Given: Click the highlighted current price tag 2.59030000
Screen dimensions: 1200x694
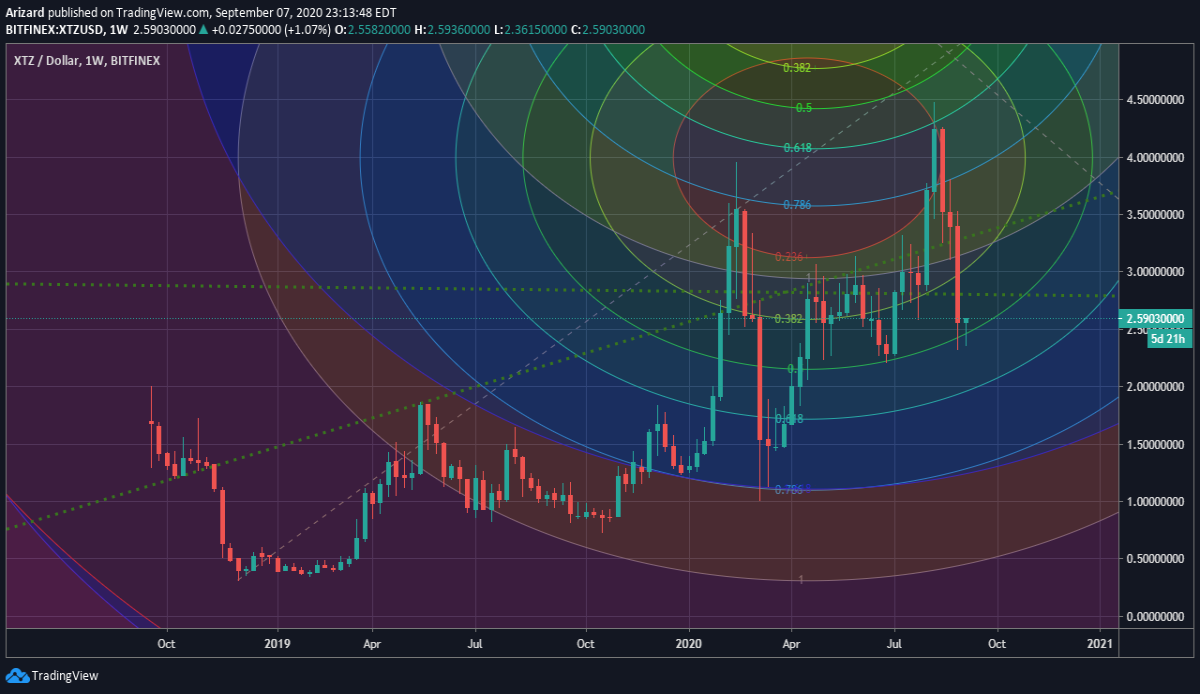Looking at the screenshot, I should click(1155, 319).
